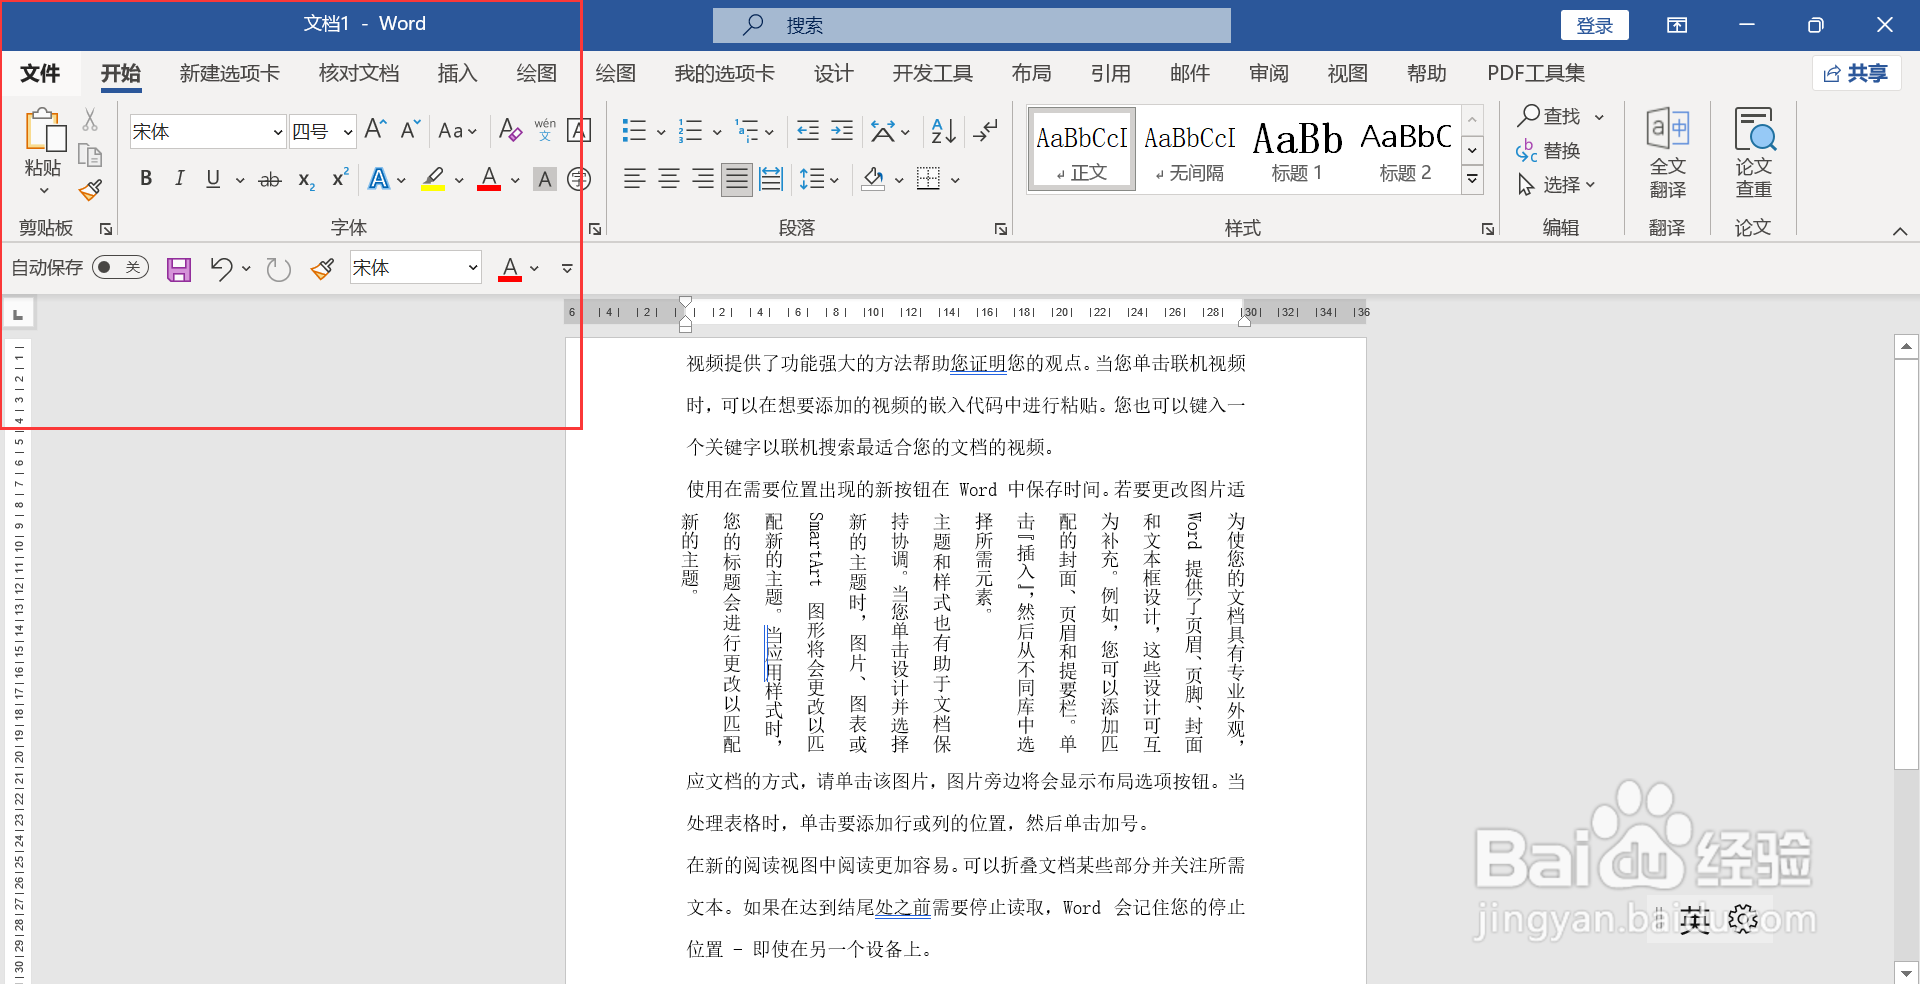Increase font size with the larger A
This screenshot has width=1920, height=984.
(x=375, y=130)
